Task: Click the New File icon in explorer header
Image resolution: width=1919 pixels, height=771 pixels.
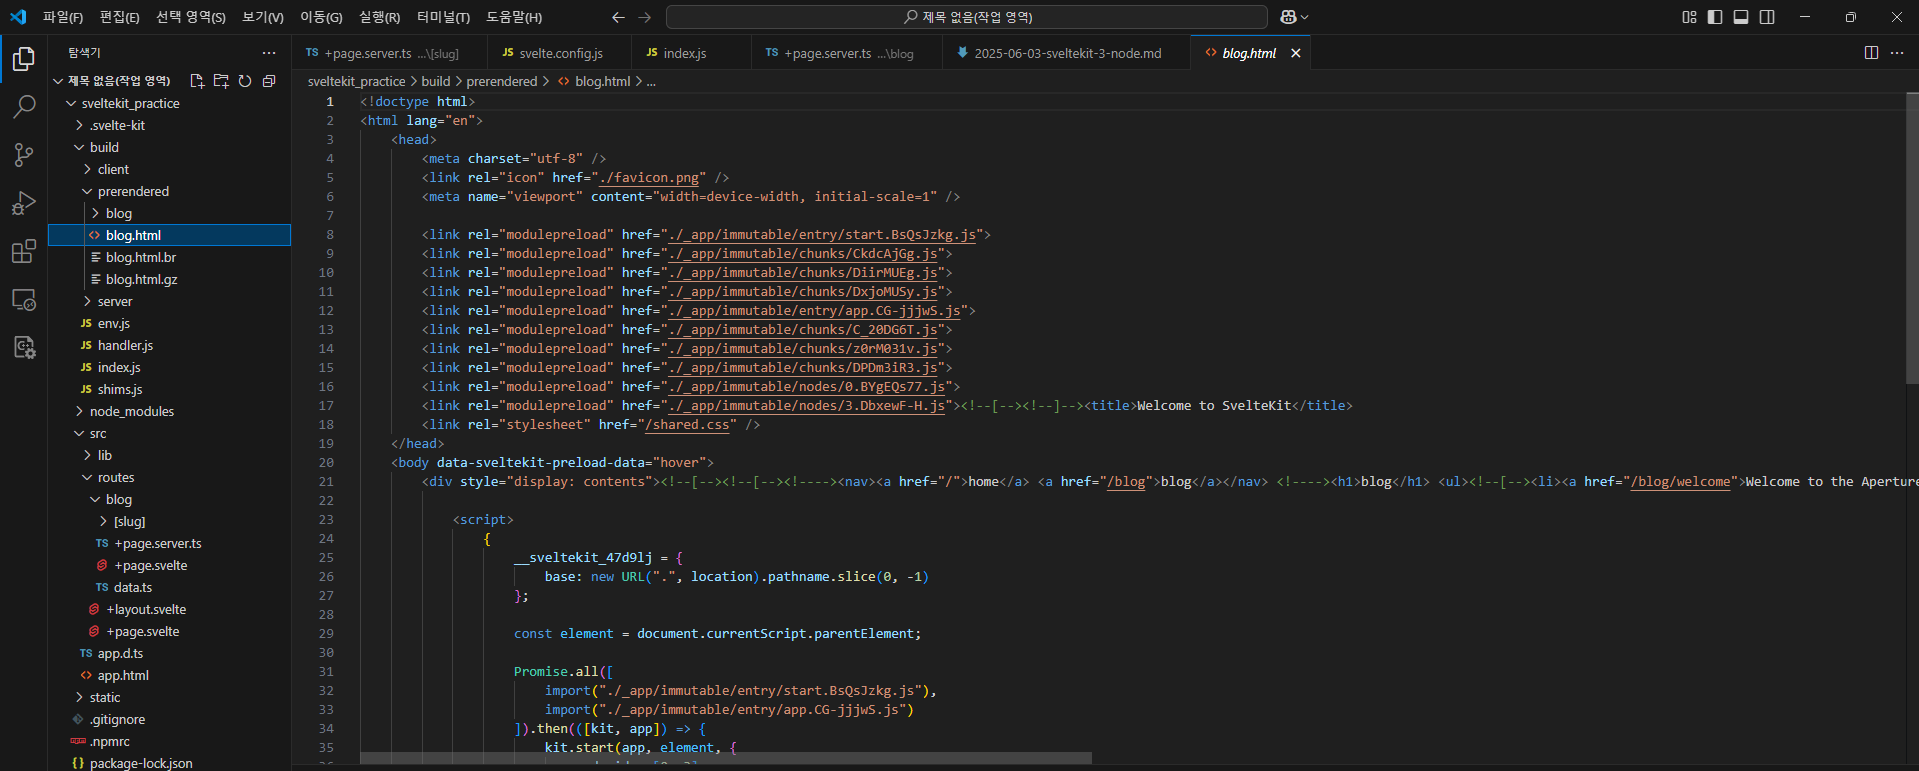Action: pyautogui.click(x=197, y=81)
